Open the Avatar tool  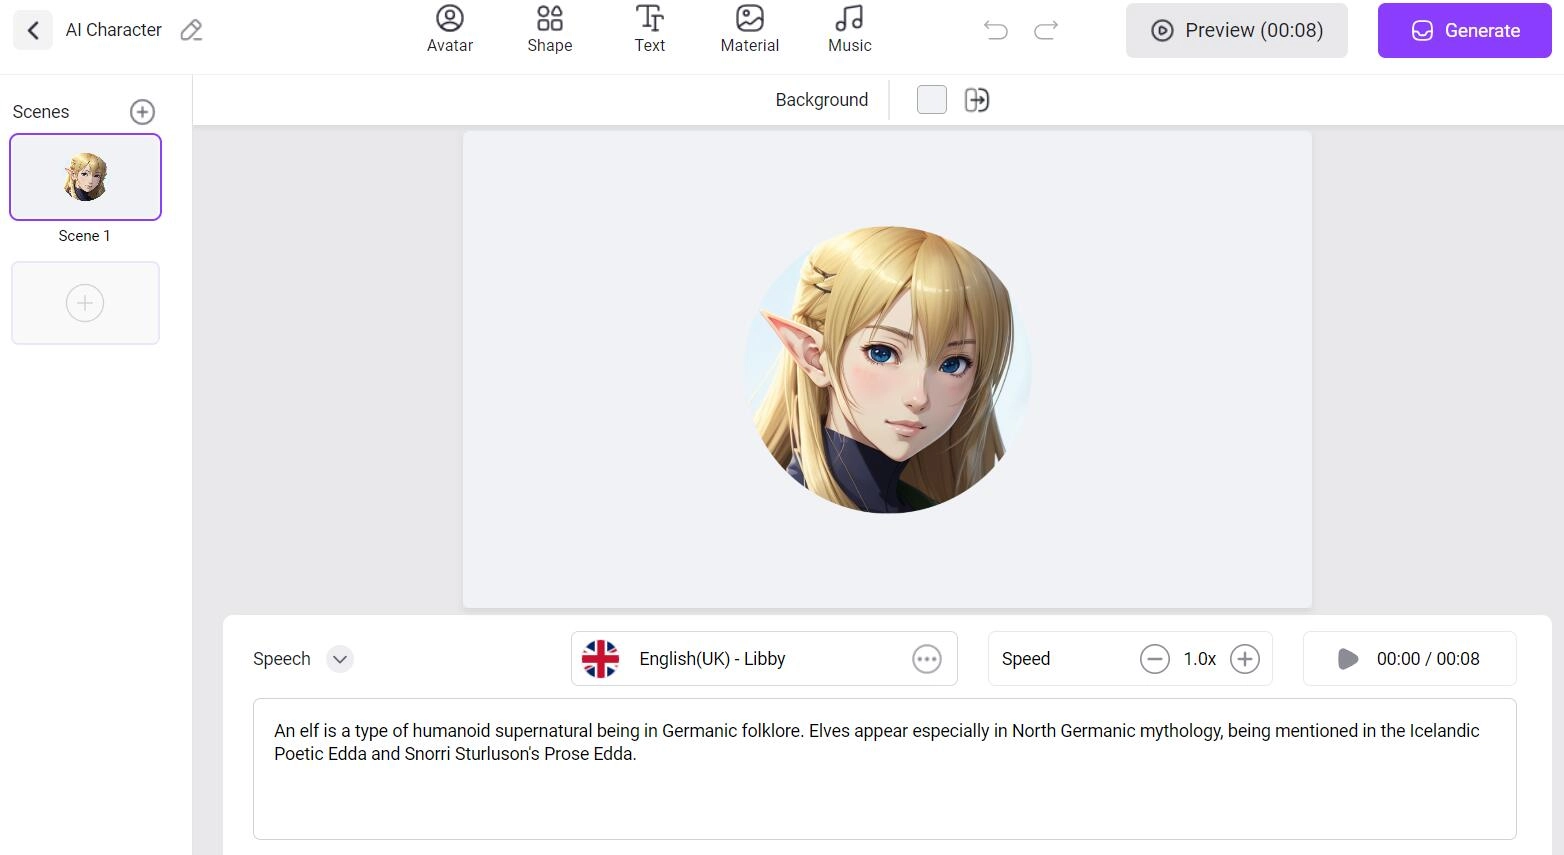[450, 30]
